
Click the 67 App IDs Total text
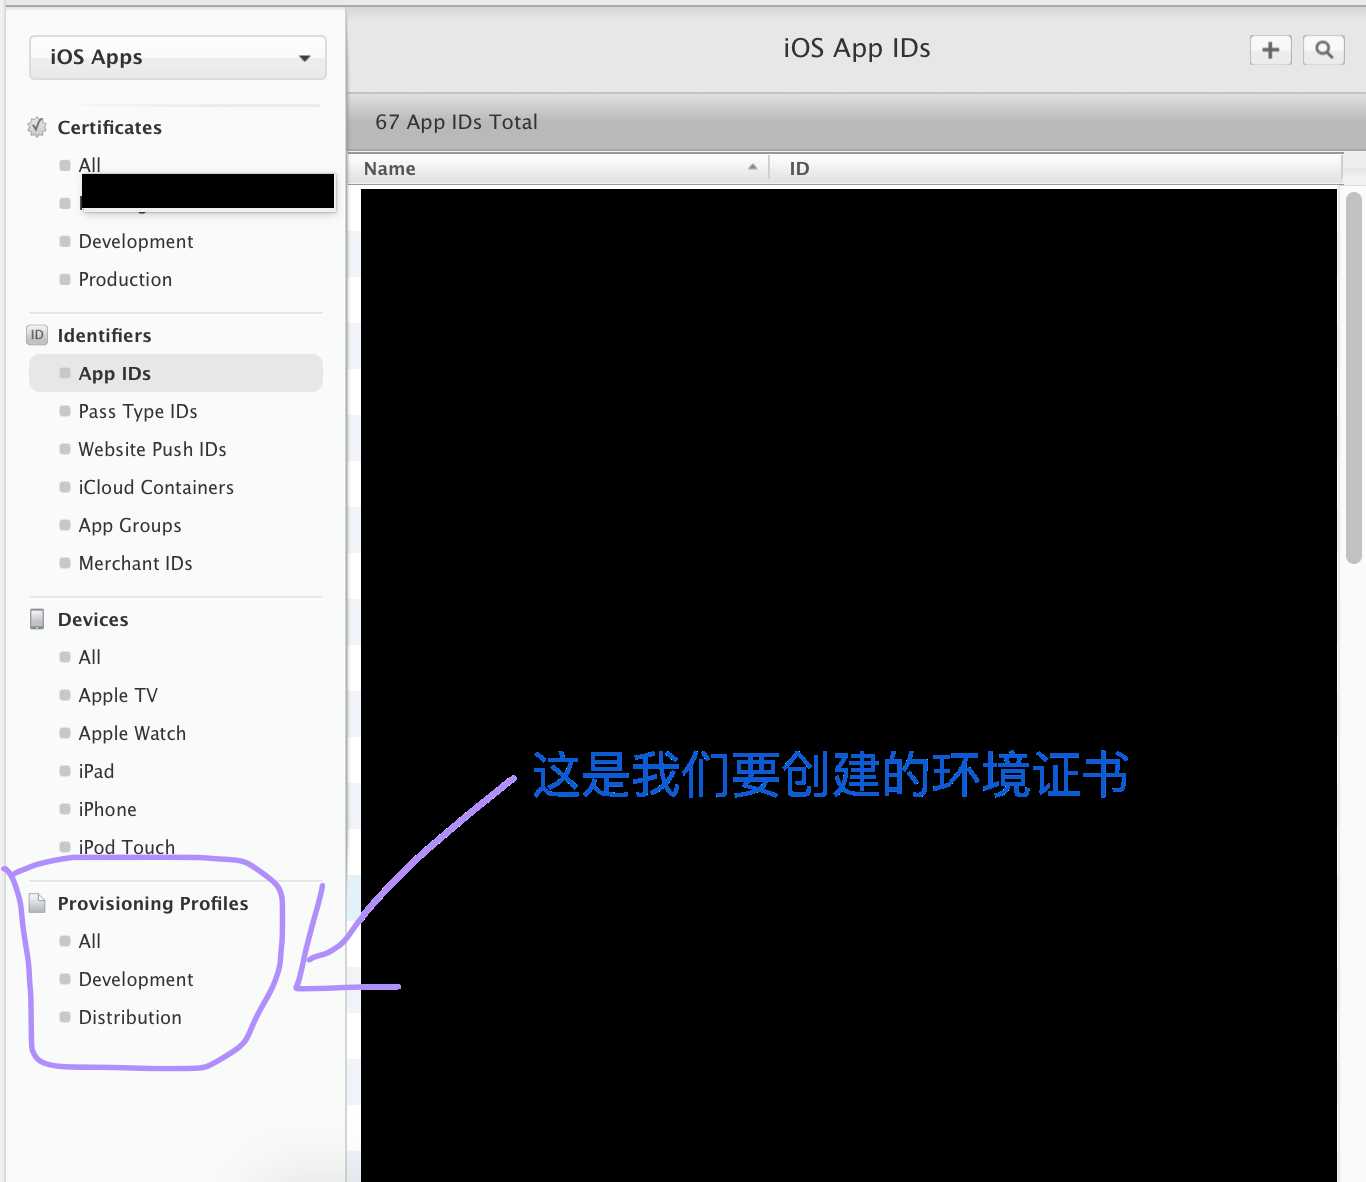click(456, 122)
